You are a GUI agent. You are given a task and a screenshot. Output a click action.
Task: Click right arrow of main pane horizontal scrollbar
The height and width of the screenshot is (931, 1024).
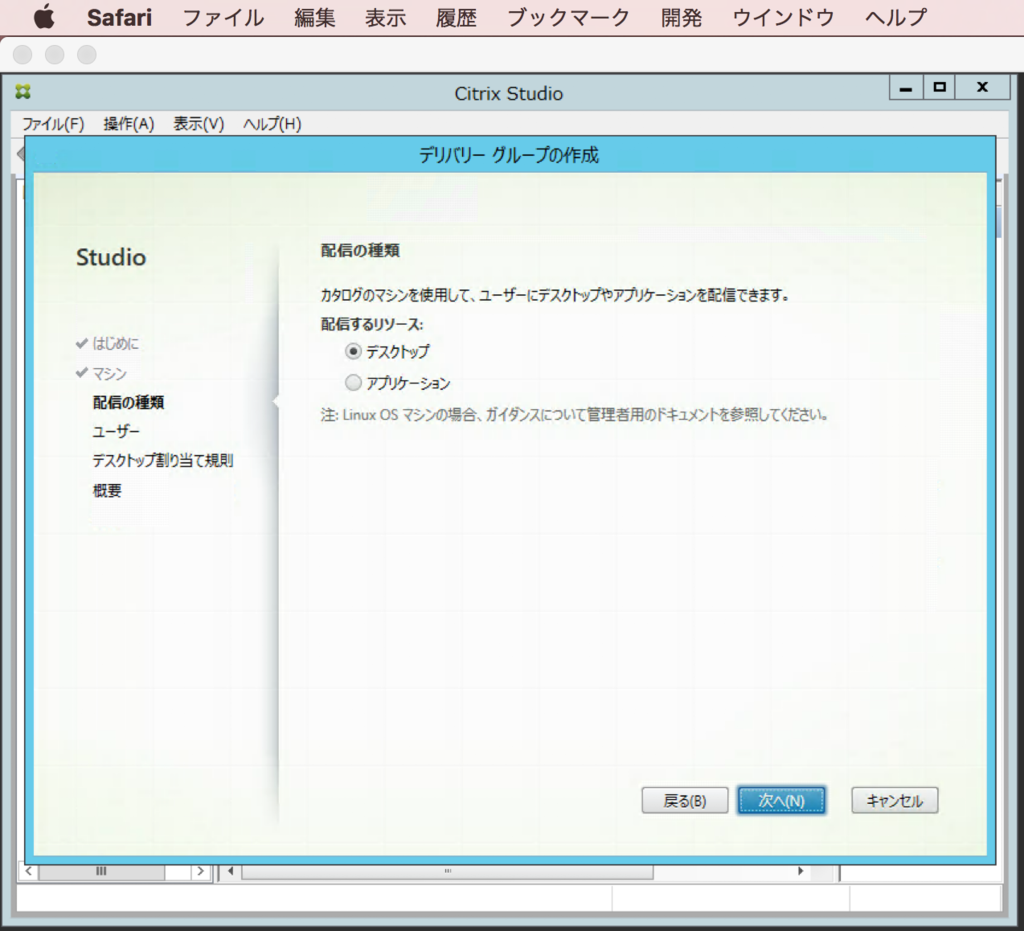801,871
